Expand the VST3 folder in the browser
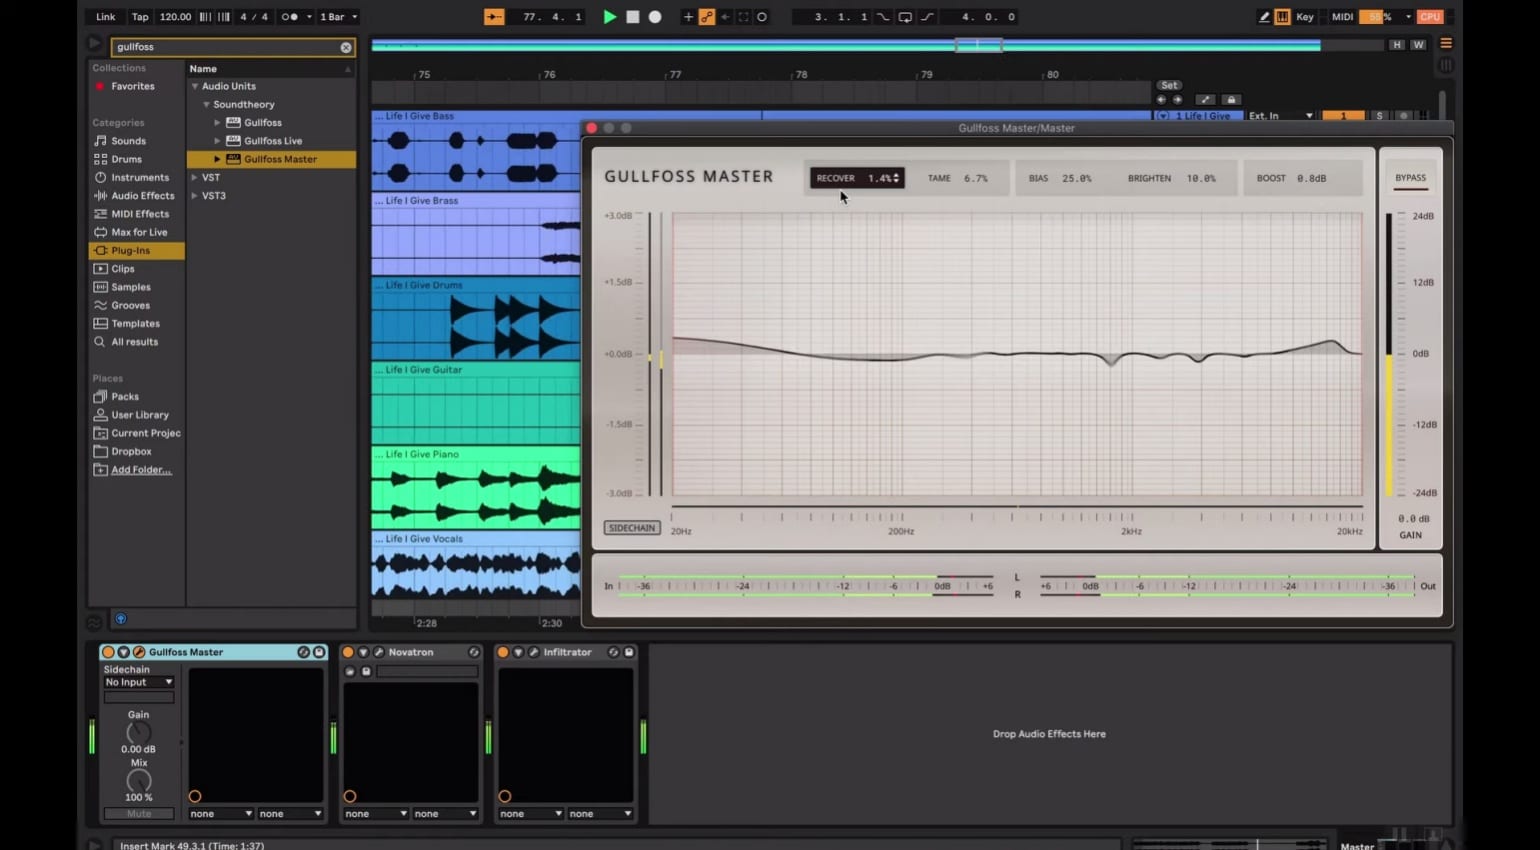This screenshot has width=1540, height=850. [194, 195]
